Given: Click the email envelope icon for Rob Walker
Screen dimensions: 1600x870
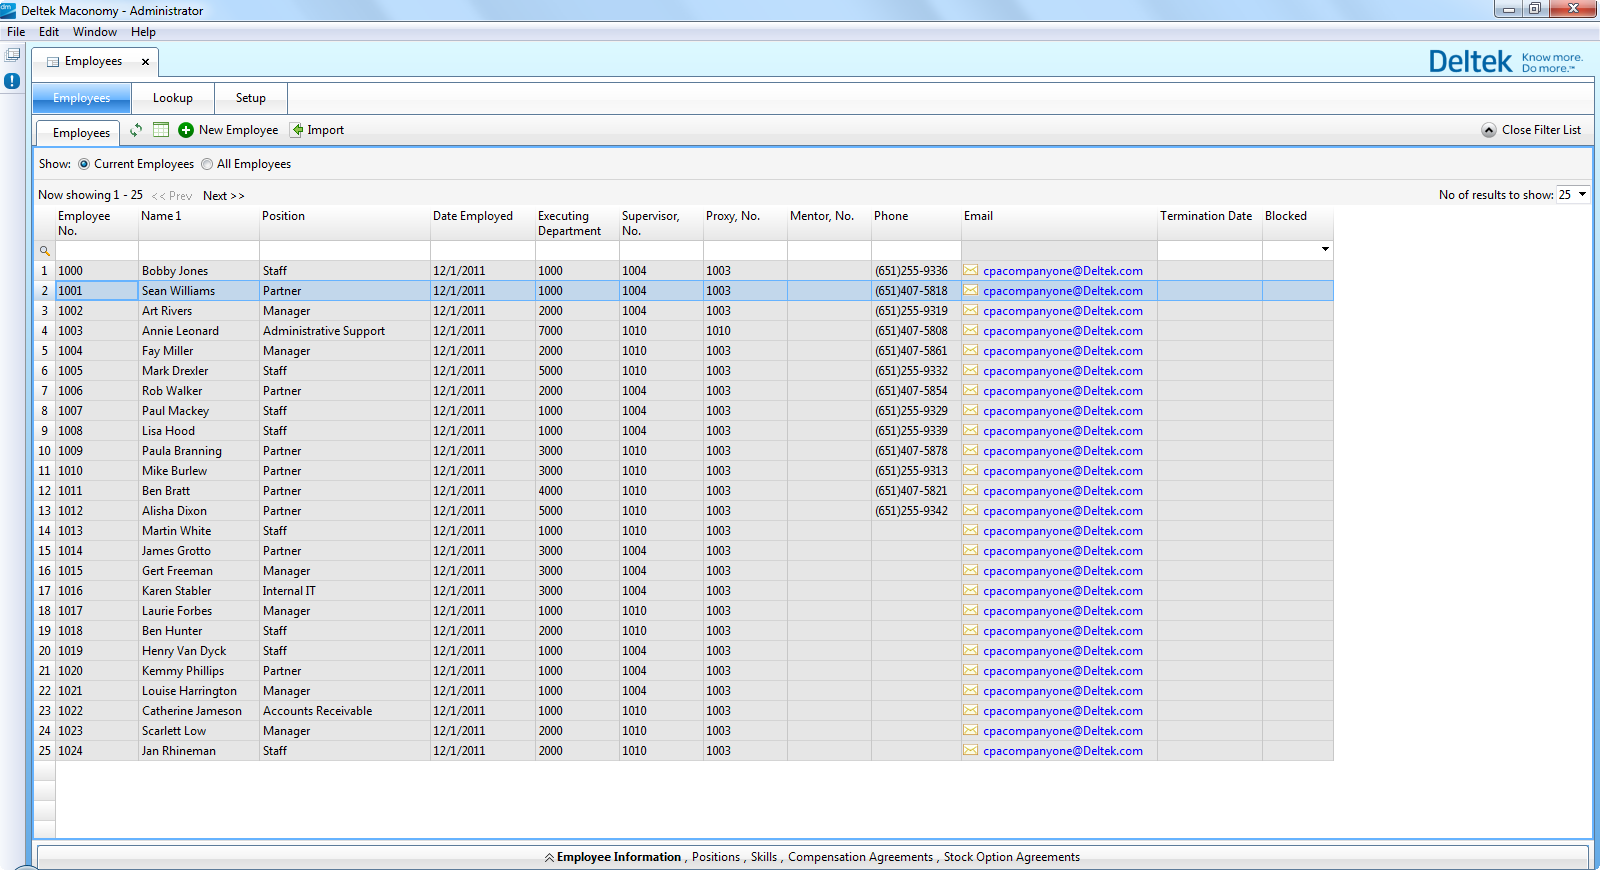Looking at the screenshot, I should click(971, 390).
